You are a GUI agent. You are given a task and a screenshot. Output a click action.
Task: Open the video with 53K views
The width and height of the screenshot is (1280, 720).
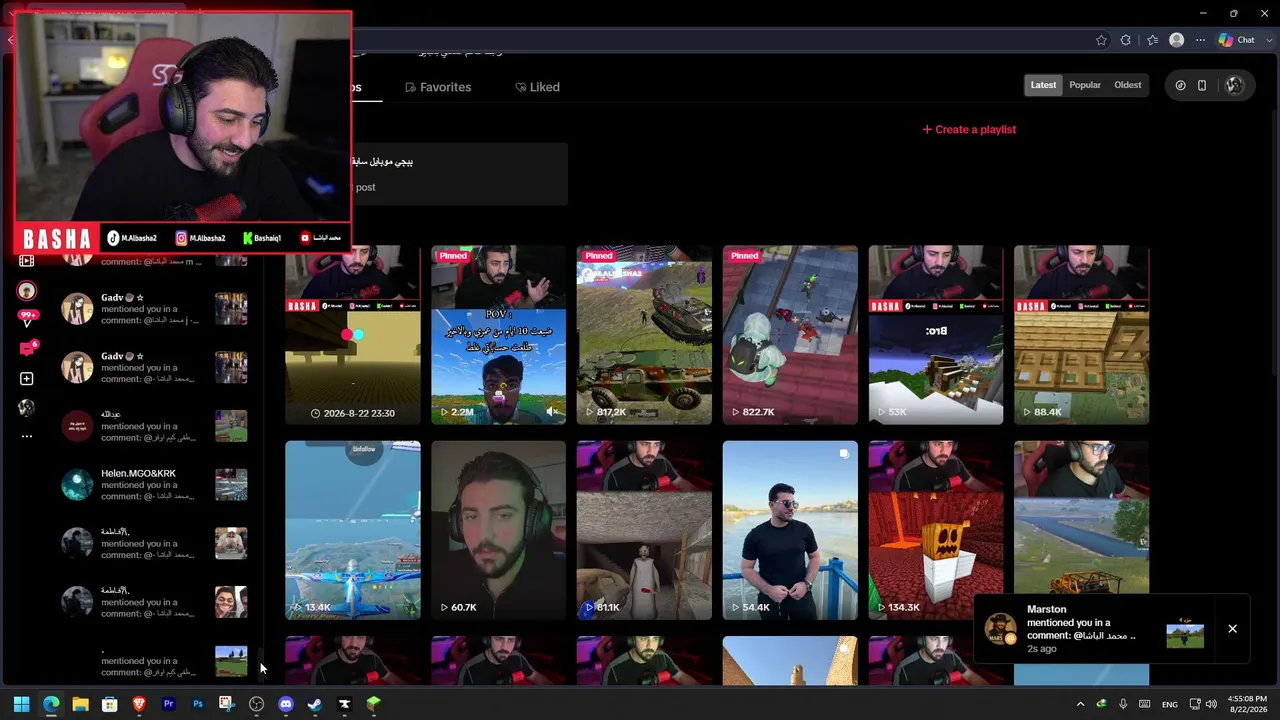pyautogui.click(x=936, y=335)
